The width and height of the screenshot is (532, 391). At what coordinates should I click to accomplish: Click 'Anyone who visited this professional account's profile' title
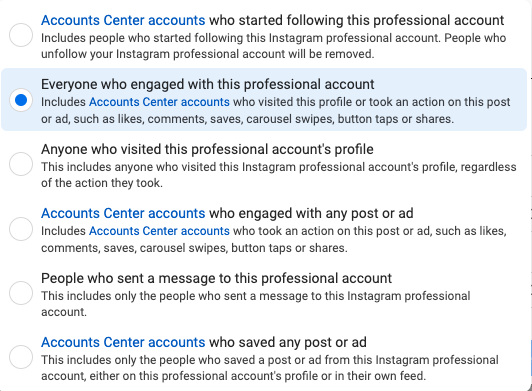tap(207, 149)
